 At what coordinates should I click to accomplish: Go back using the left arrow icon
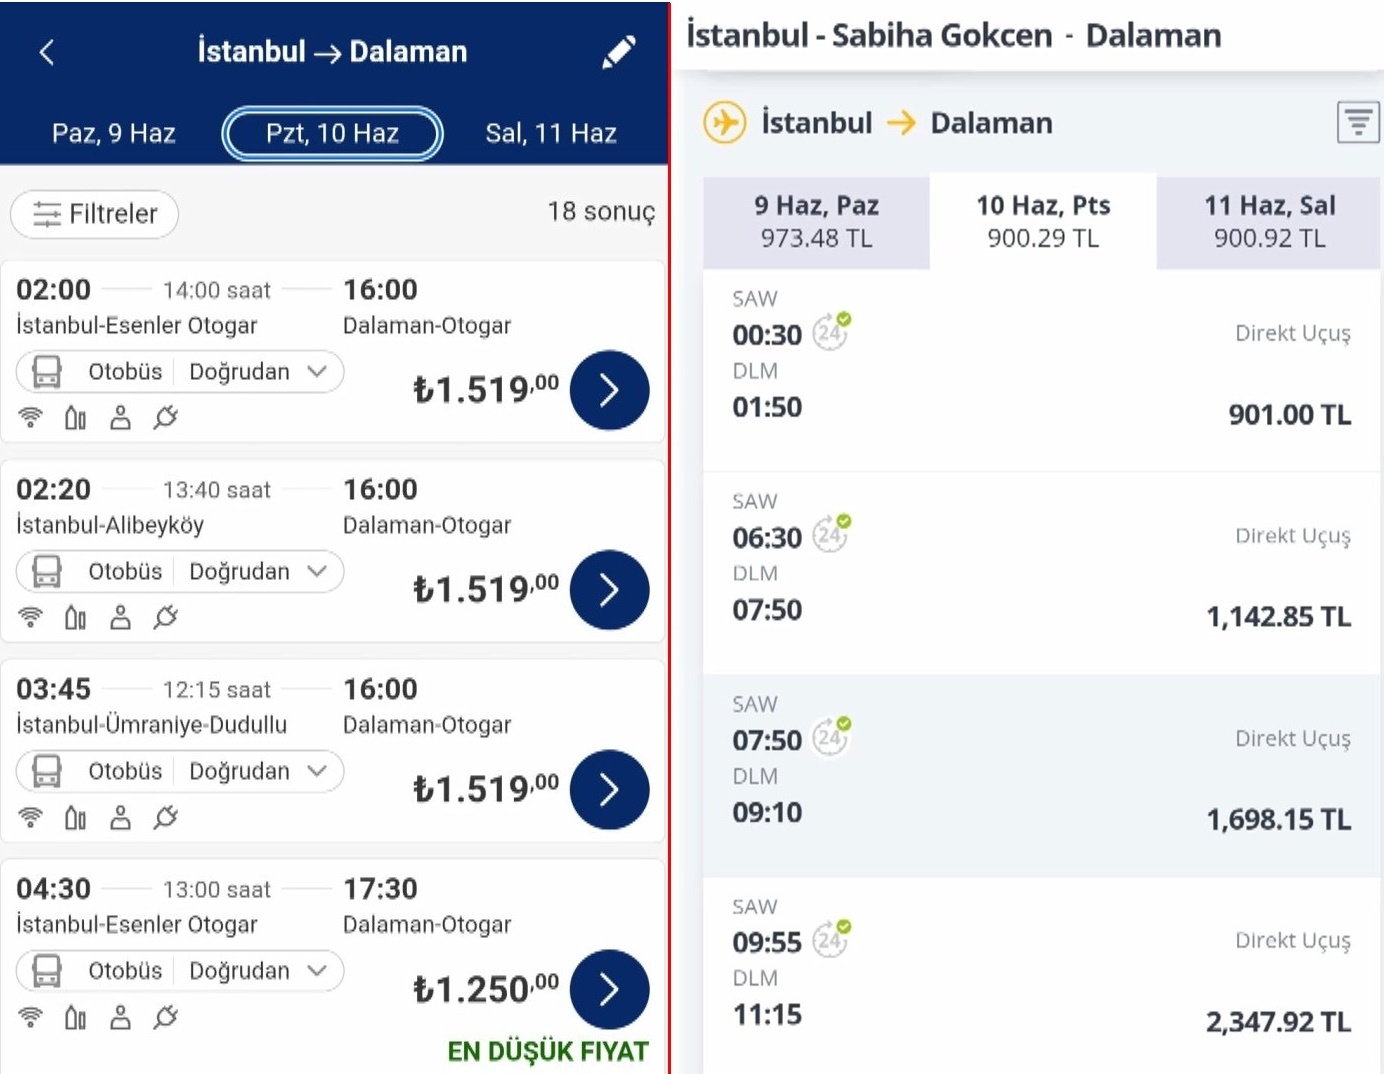point(46,52)
